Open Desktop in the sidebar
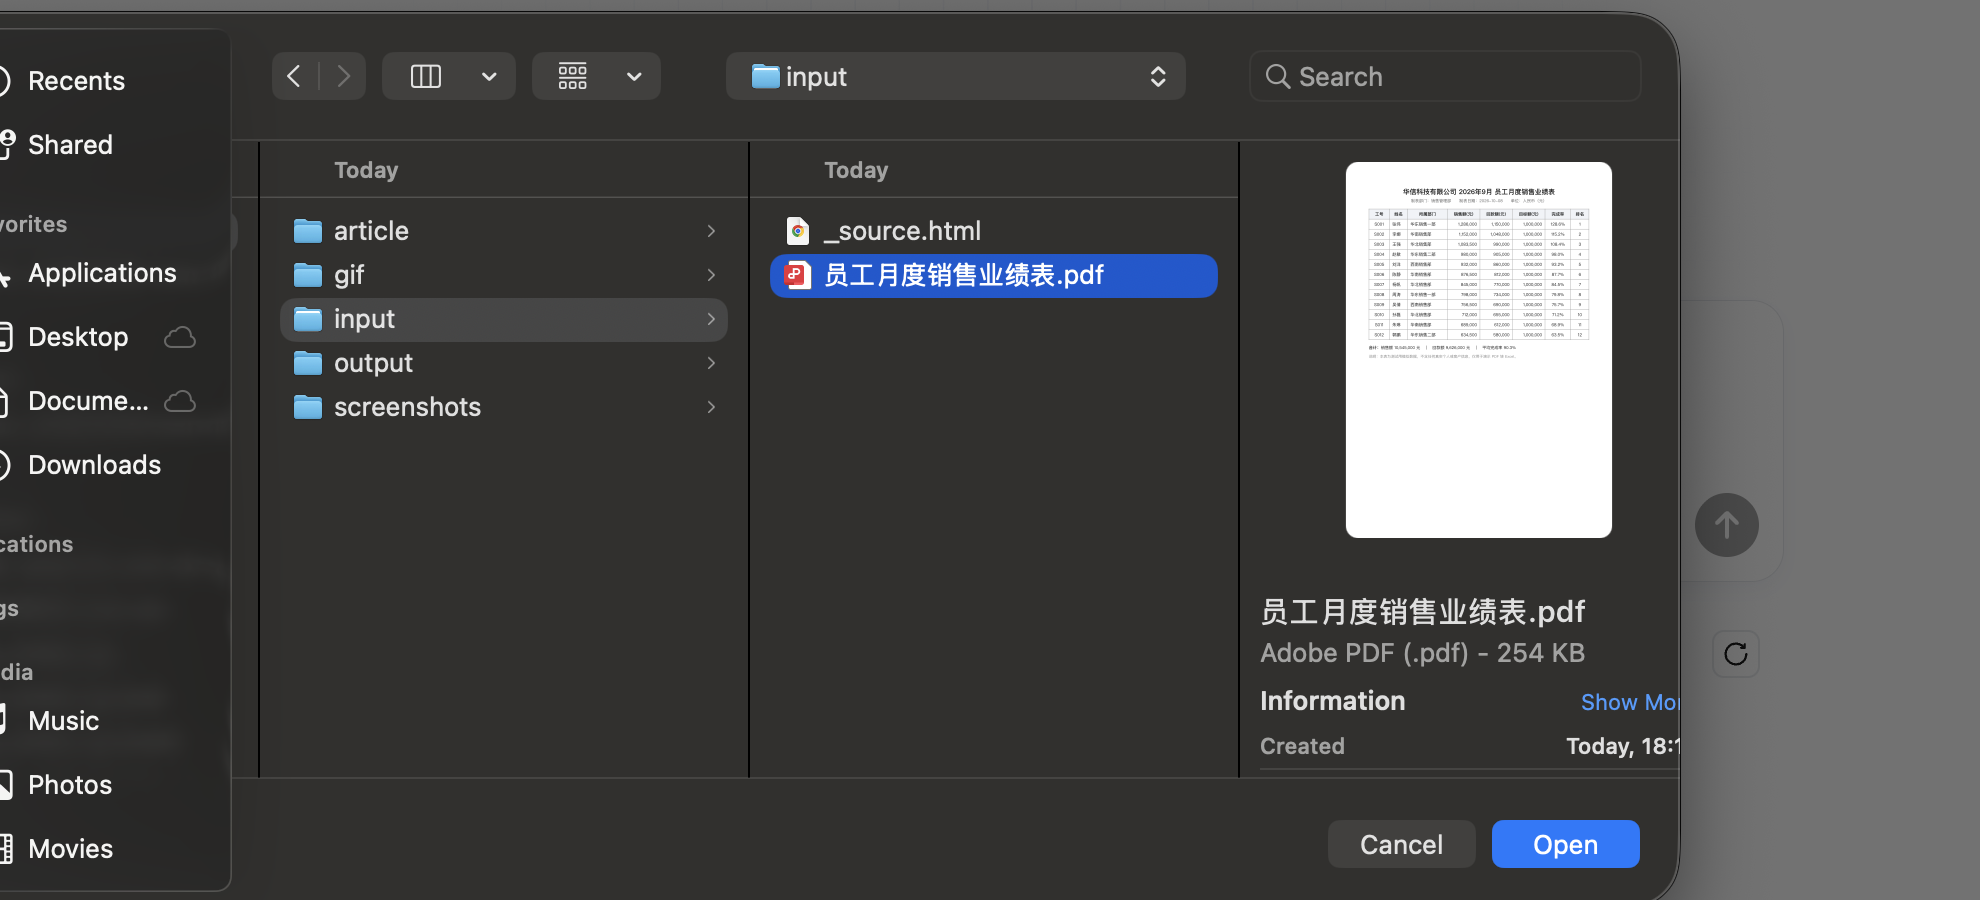1980x900 pixels. pyautogui.click(x=78, y=337)
